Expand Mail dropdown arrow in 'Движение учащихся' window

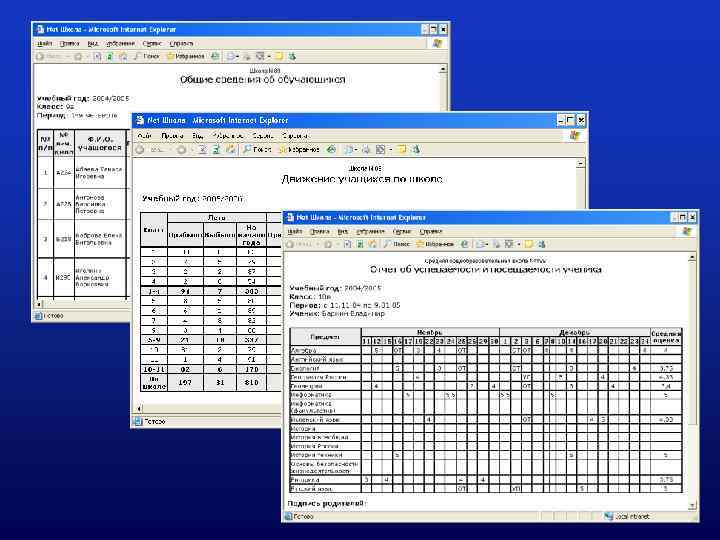[356, 150]
